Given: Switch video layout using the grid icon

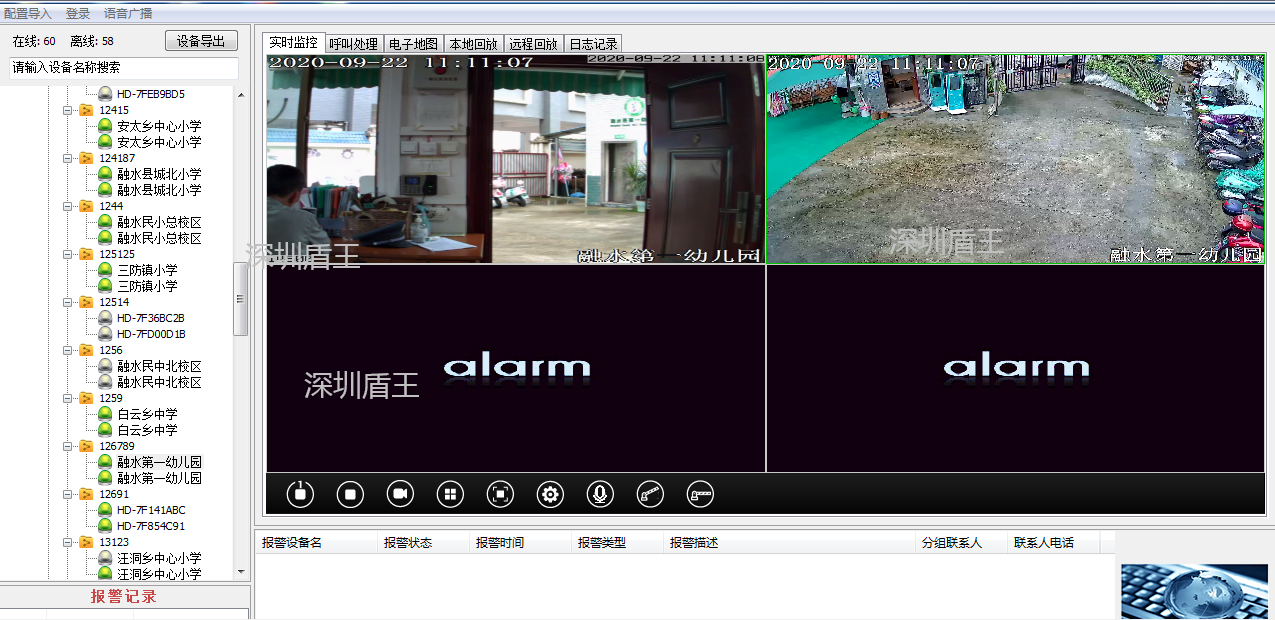Looking at the screenshot, I should coord(449,493).
